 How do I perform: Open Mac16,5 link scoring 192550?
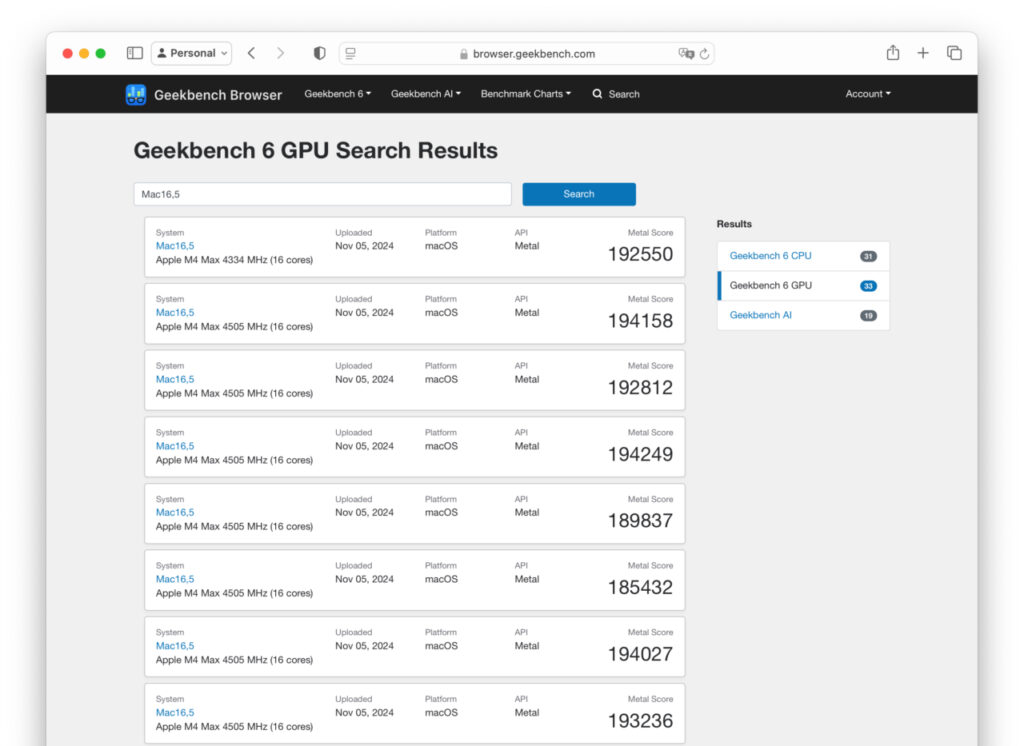[x=175, y=246]
